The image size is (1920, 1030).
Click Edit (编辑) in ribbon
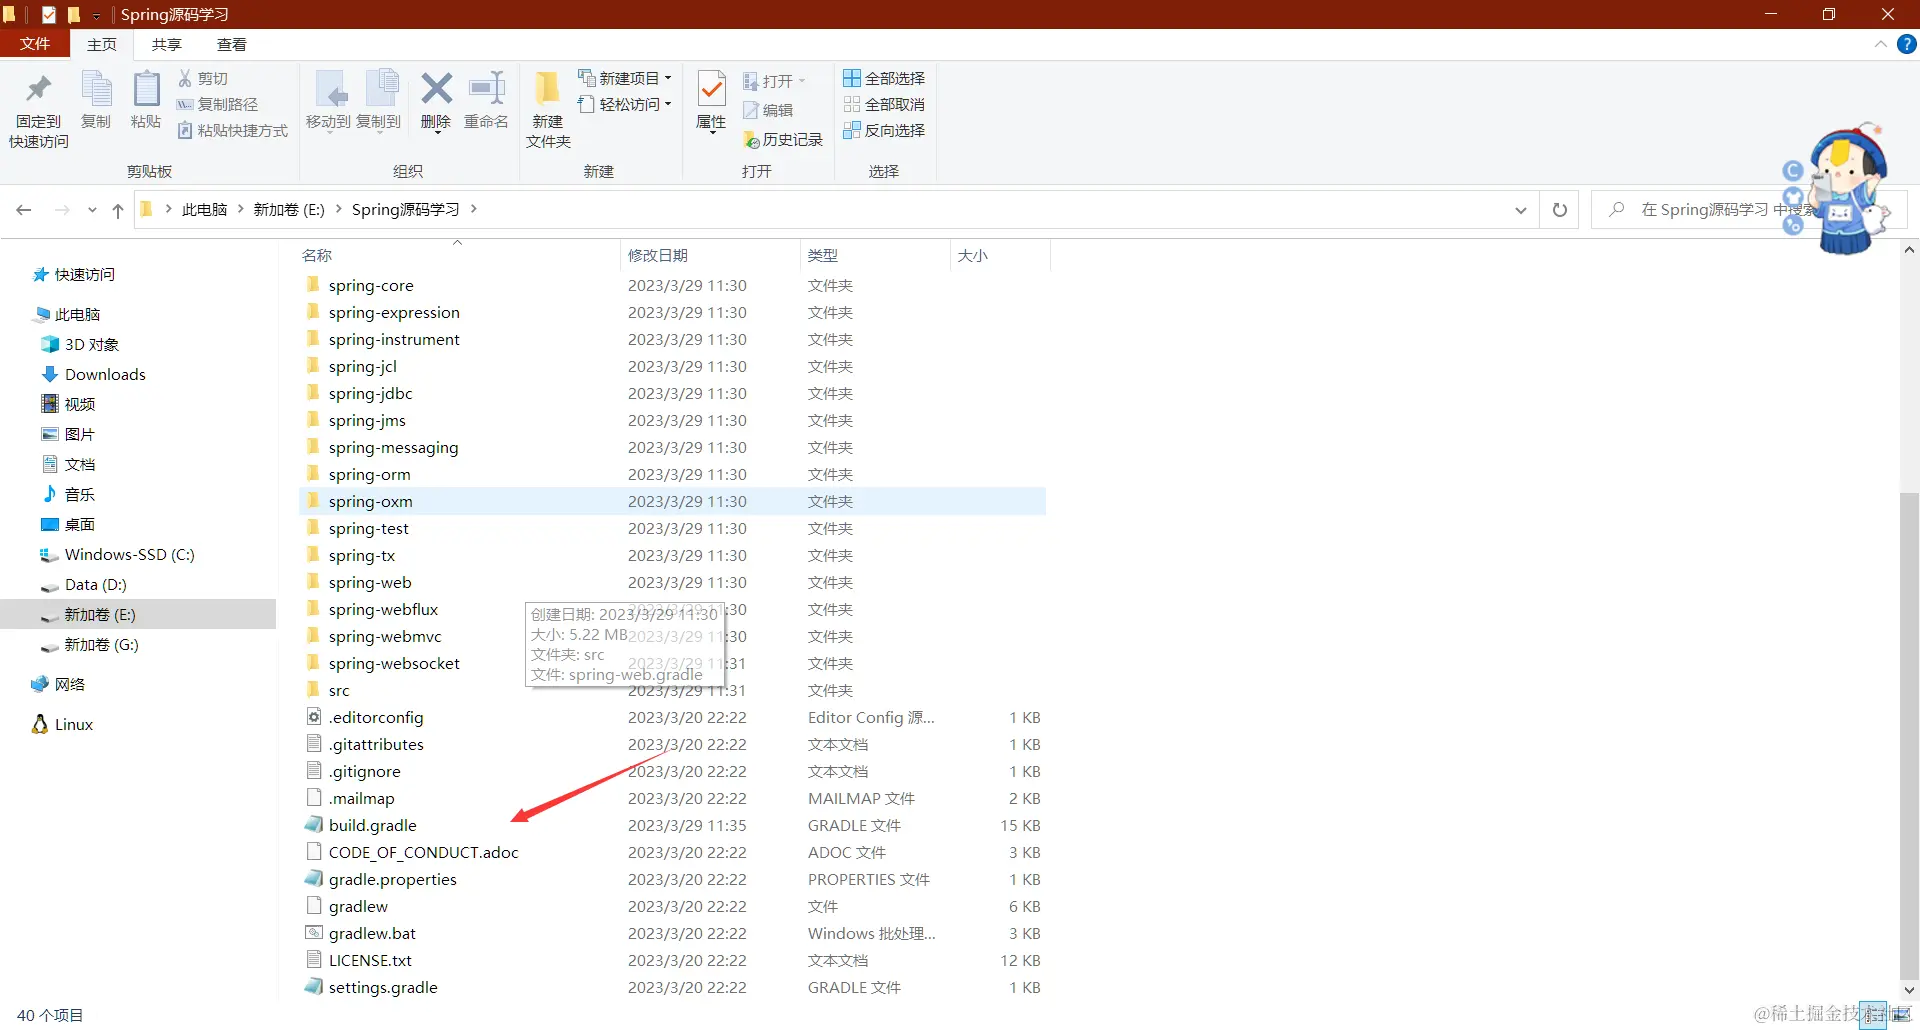tap(768, 110)
